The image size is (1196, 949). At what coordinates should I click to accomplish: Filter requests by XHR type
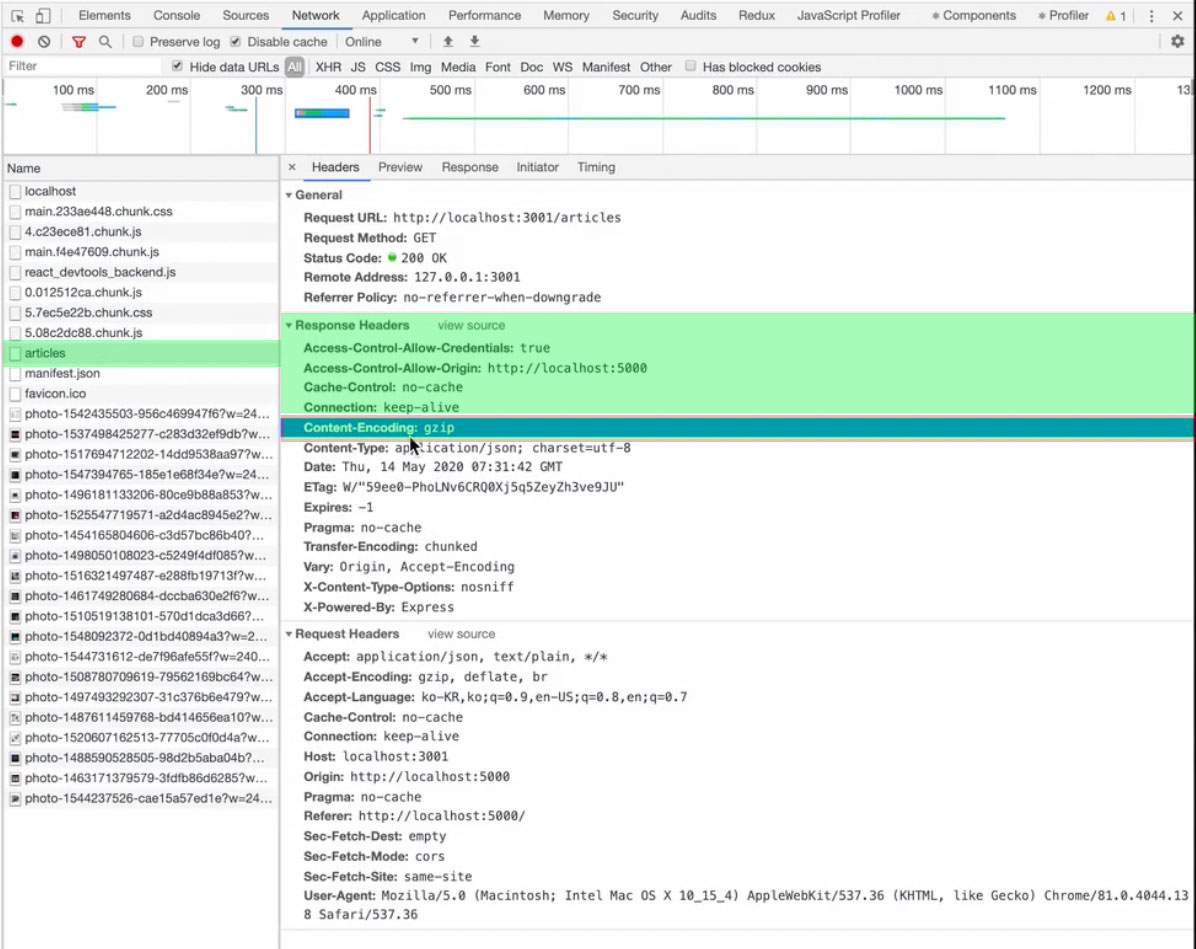coord(328,67)
